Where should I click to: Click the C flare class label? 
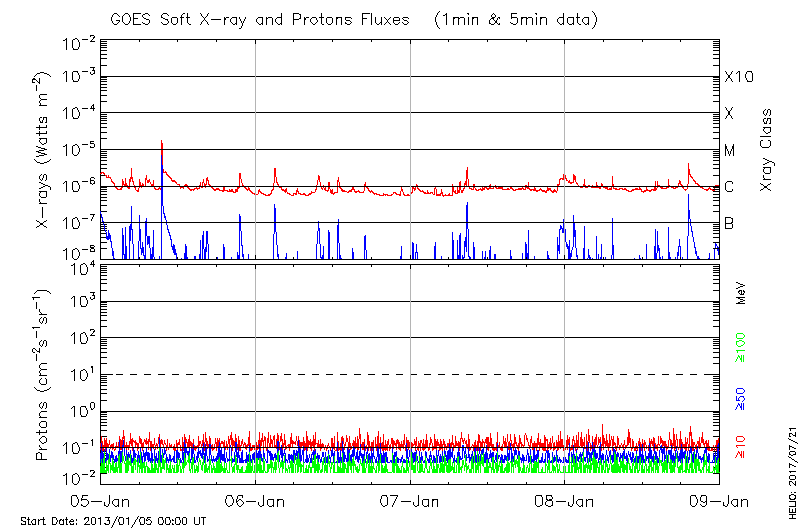(x=729, y=187)
